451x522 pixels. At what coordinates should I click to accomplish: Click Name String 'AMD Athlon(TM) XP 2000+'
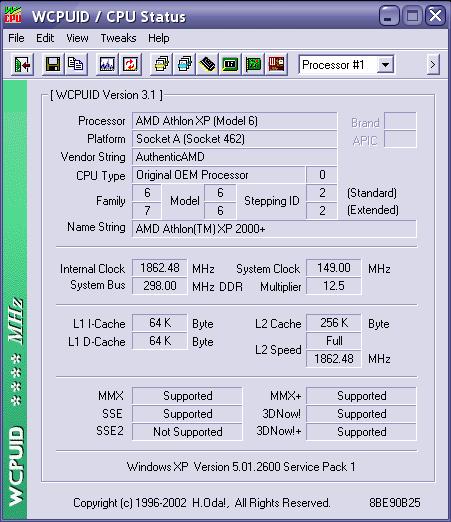274,229
